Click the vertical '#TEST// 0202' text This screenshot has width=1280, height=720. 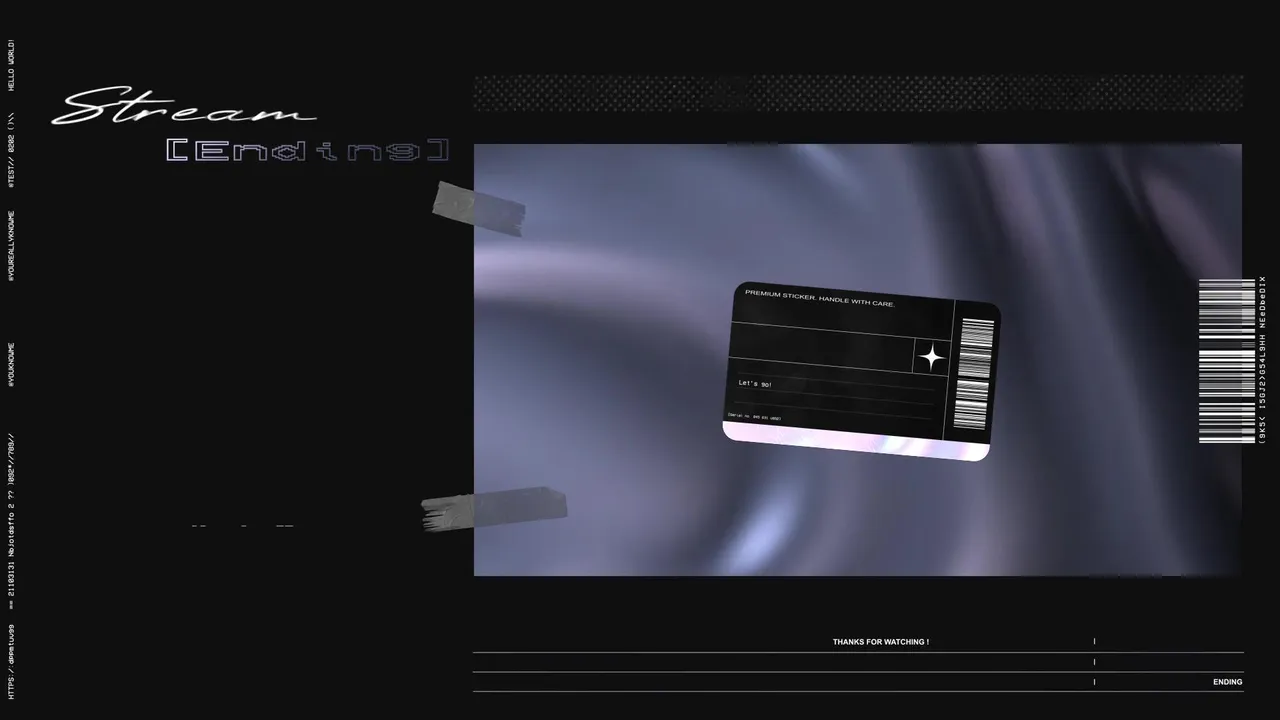click(x=11, y=162)
